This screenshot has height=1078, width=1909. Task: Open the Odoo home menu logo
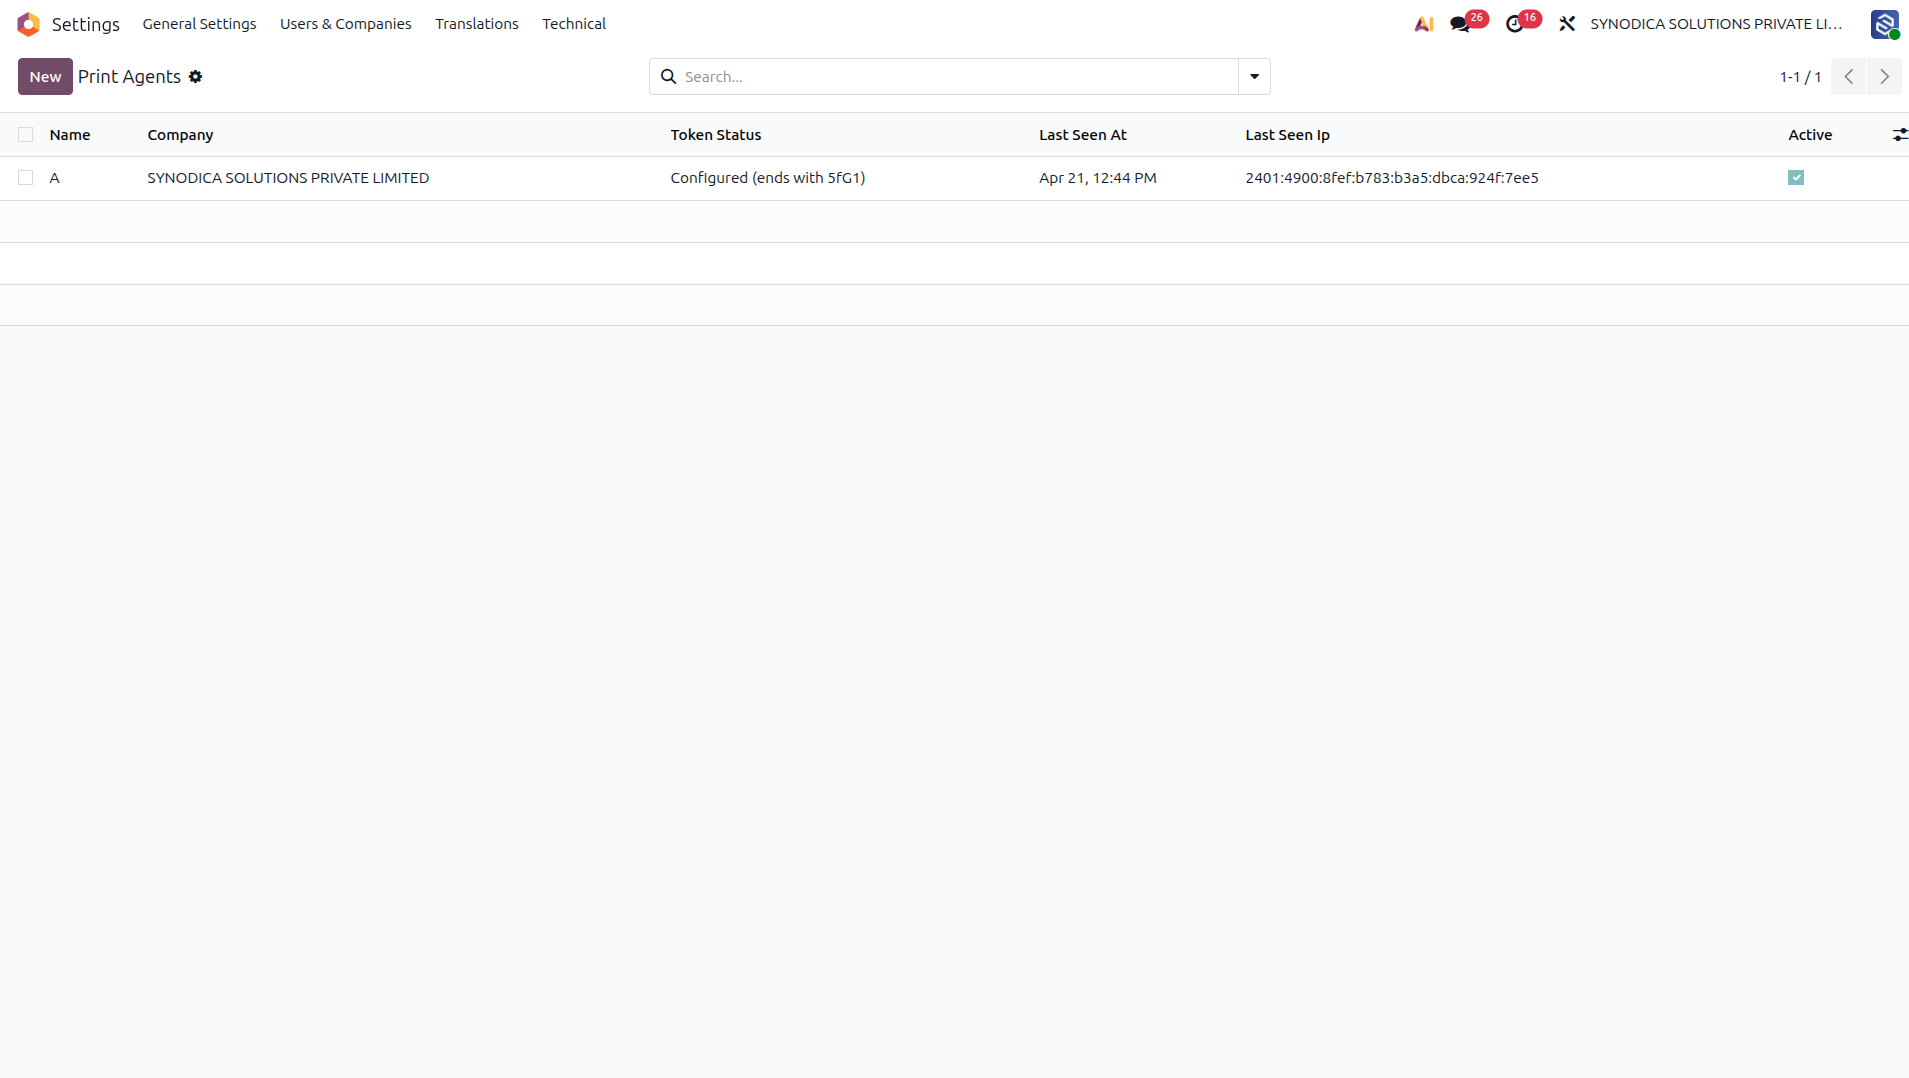click(29, 24)
